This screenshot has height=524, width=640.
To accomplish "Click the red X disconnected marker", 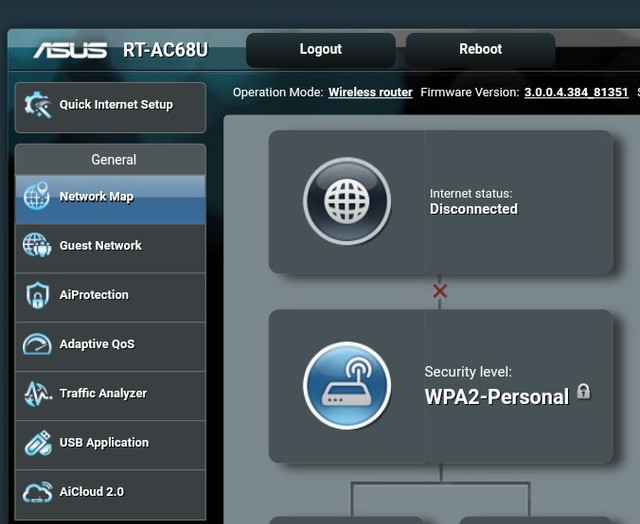I will pos(440,291).
